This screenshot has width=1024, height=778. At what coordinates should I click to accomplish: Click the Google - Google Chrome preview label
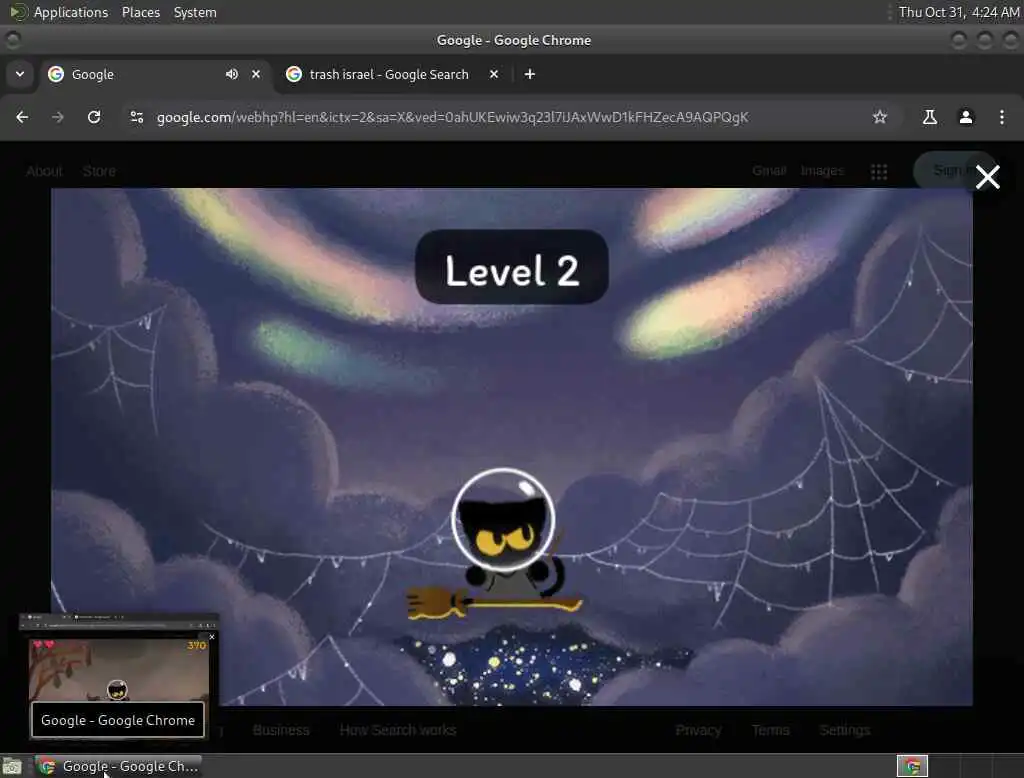pyautogui.click(x=118, y=720)
